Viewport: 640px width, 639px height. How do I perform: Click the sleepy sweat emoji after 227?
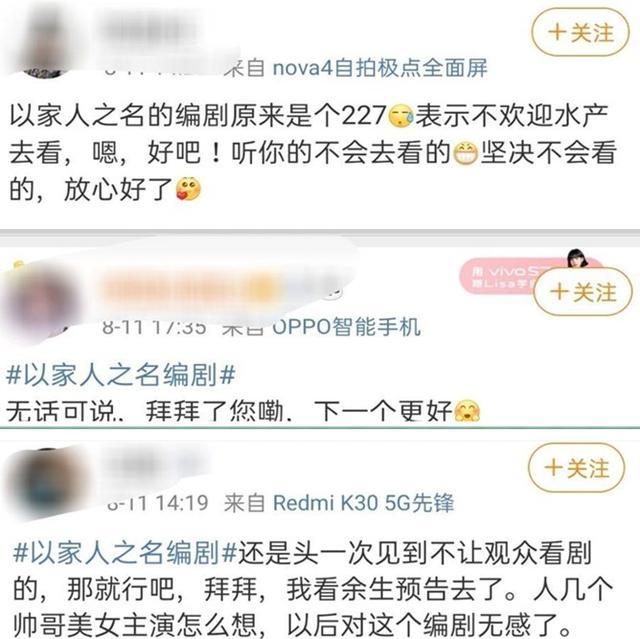[x=401, y=116]
